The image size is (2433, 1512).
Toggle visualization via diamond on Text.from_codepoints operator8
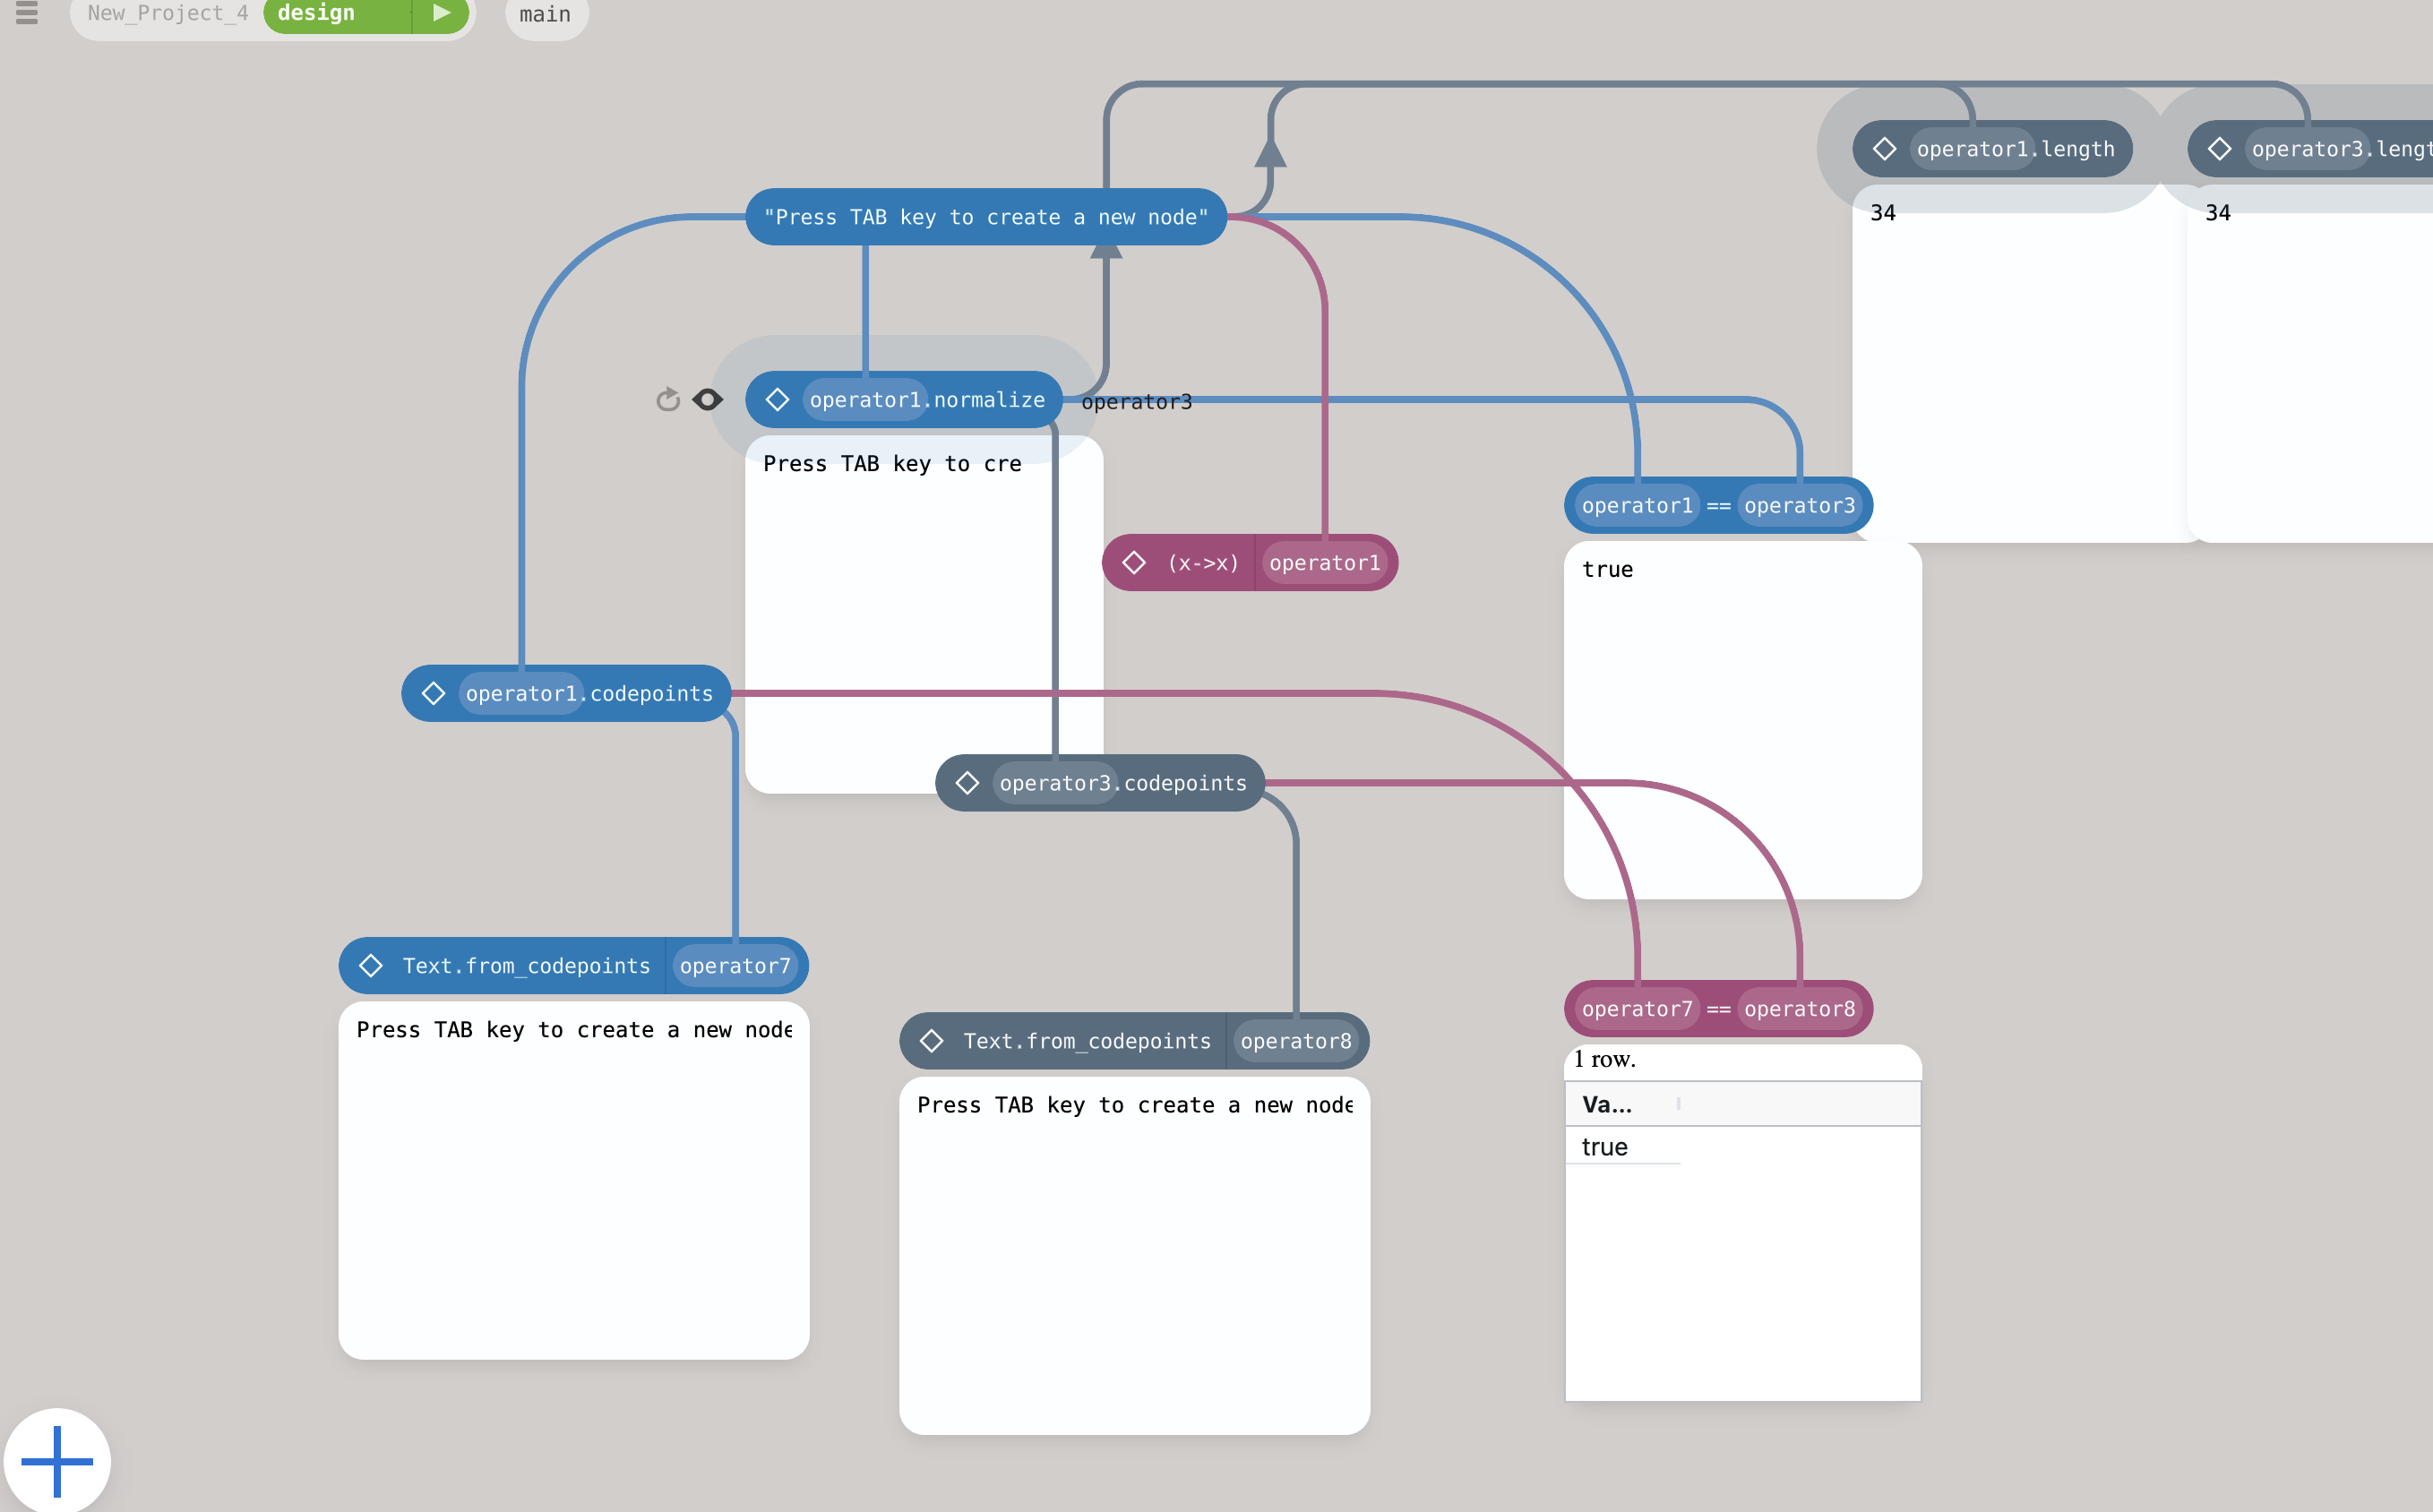click(x=932, y=1040)
